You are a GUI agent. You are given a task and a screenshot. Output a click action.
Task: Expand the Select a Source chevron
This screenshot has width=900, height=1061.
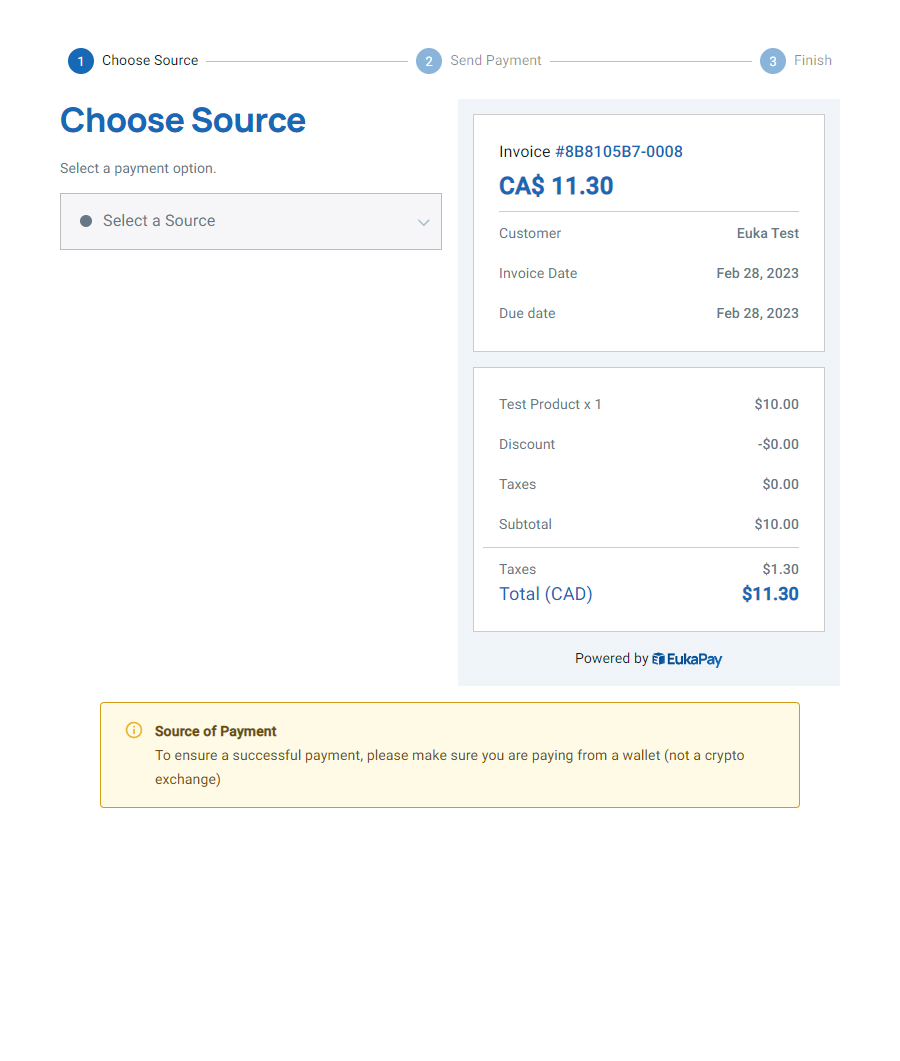[424, 222]
